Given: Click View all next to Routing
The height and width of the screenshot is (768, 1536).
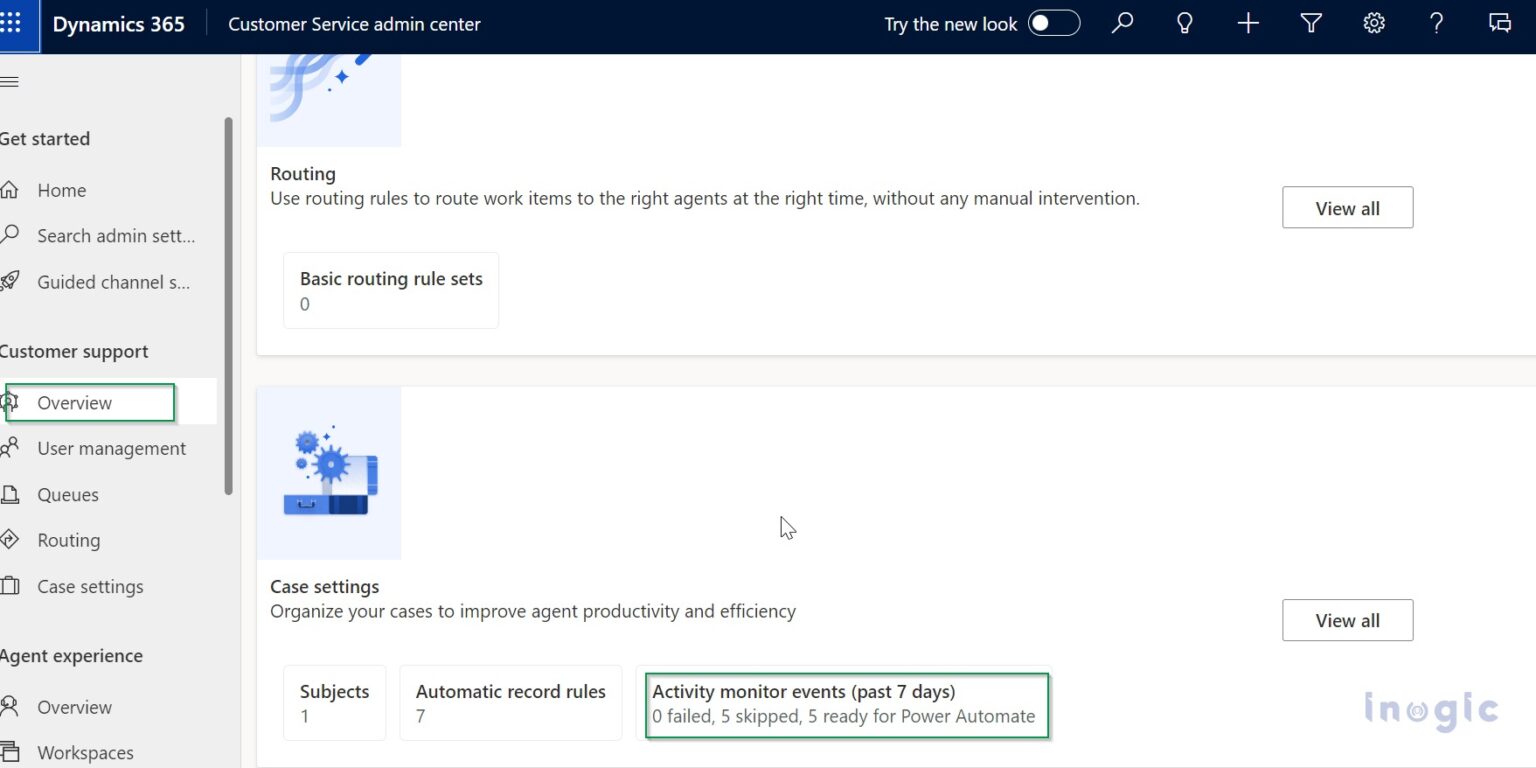Looking at the screenshot, I should [1347, 207].
